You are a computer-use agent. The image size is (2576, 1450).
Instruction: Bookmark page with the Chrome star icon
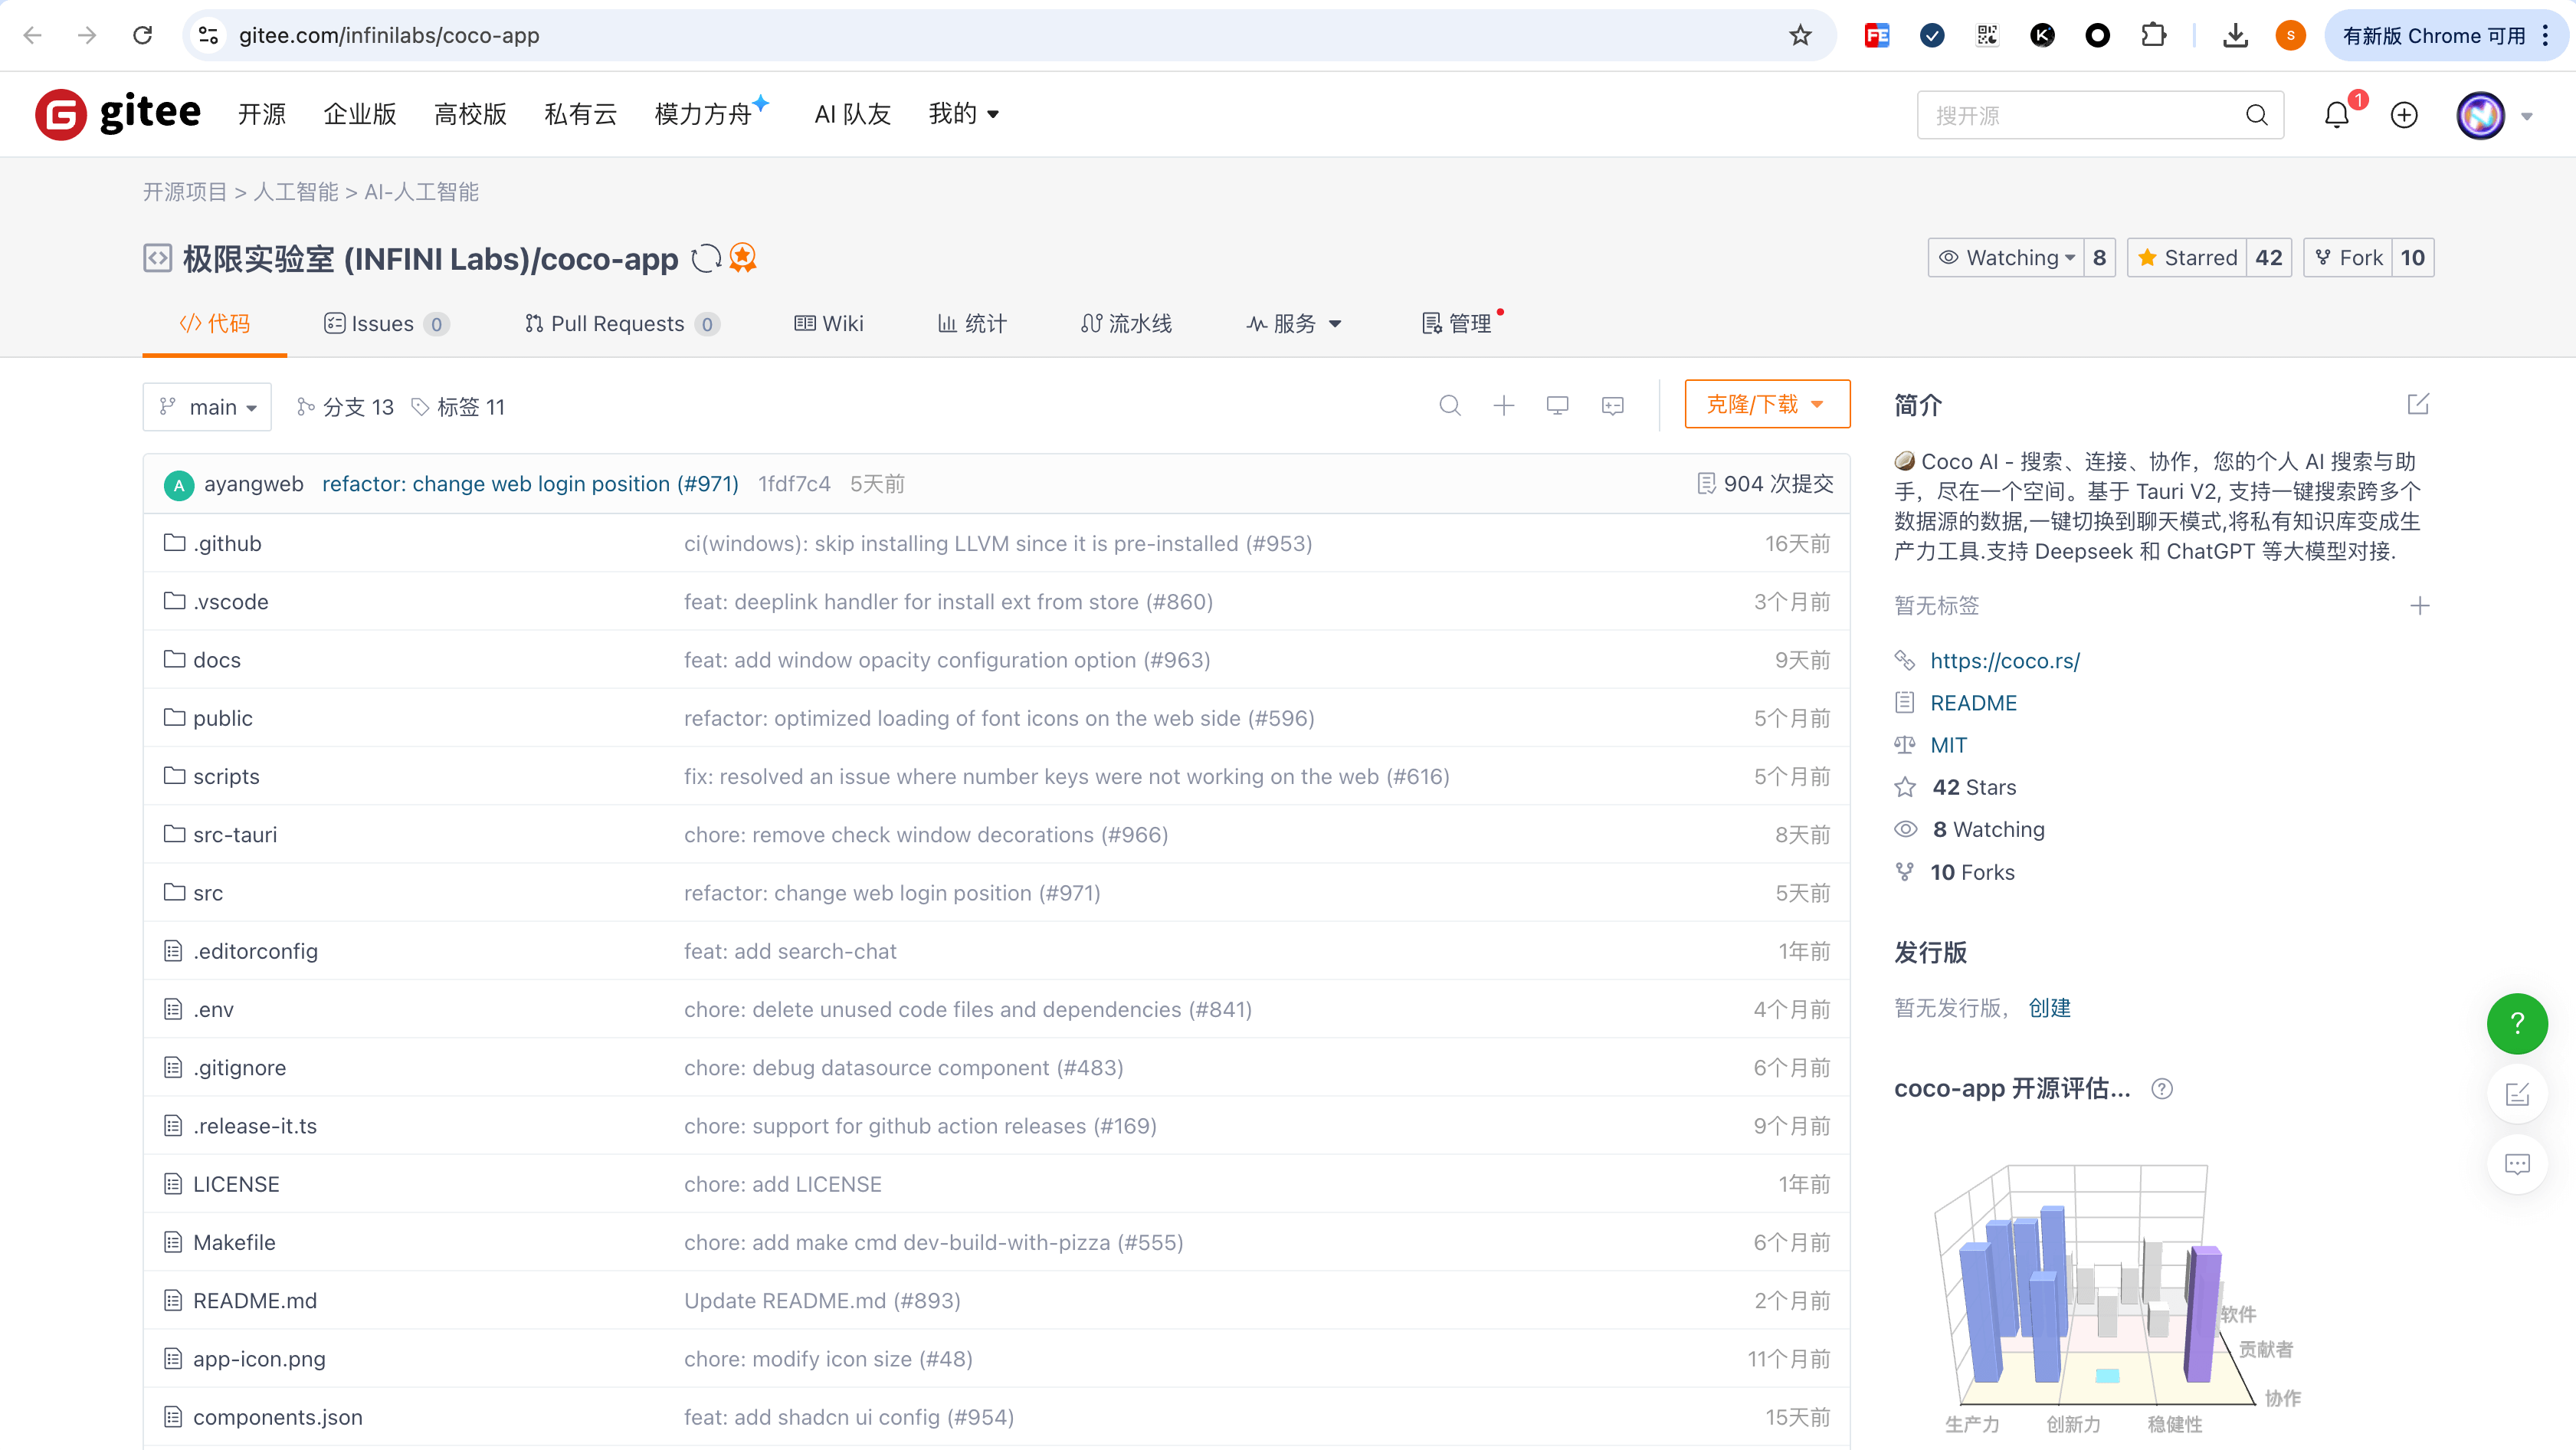pyautogui.click(x=1800, y=36)
